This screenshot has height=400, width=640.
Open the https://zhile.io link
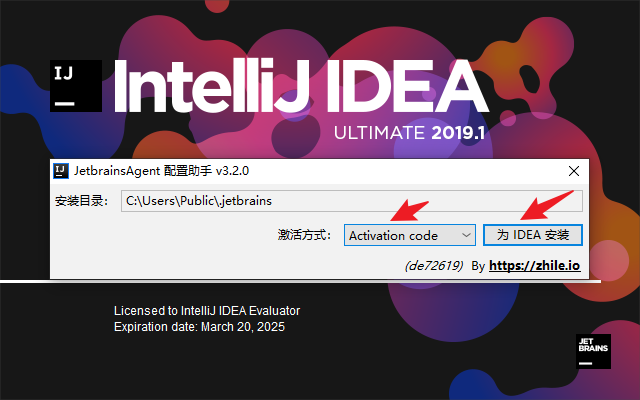(534, 266)
